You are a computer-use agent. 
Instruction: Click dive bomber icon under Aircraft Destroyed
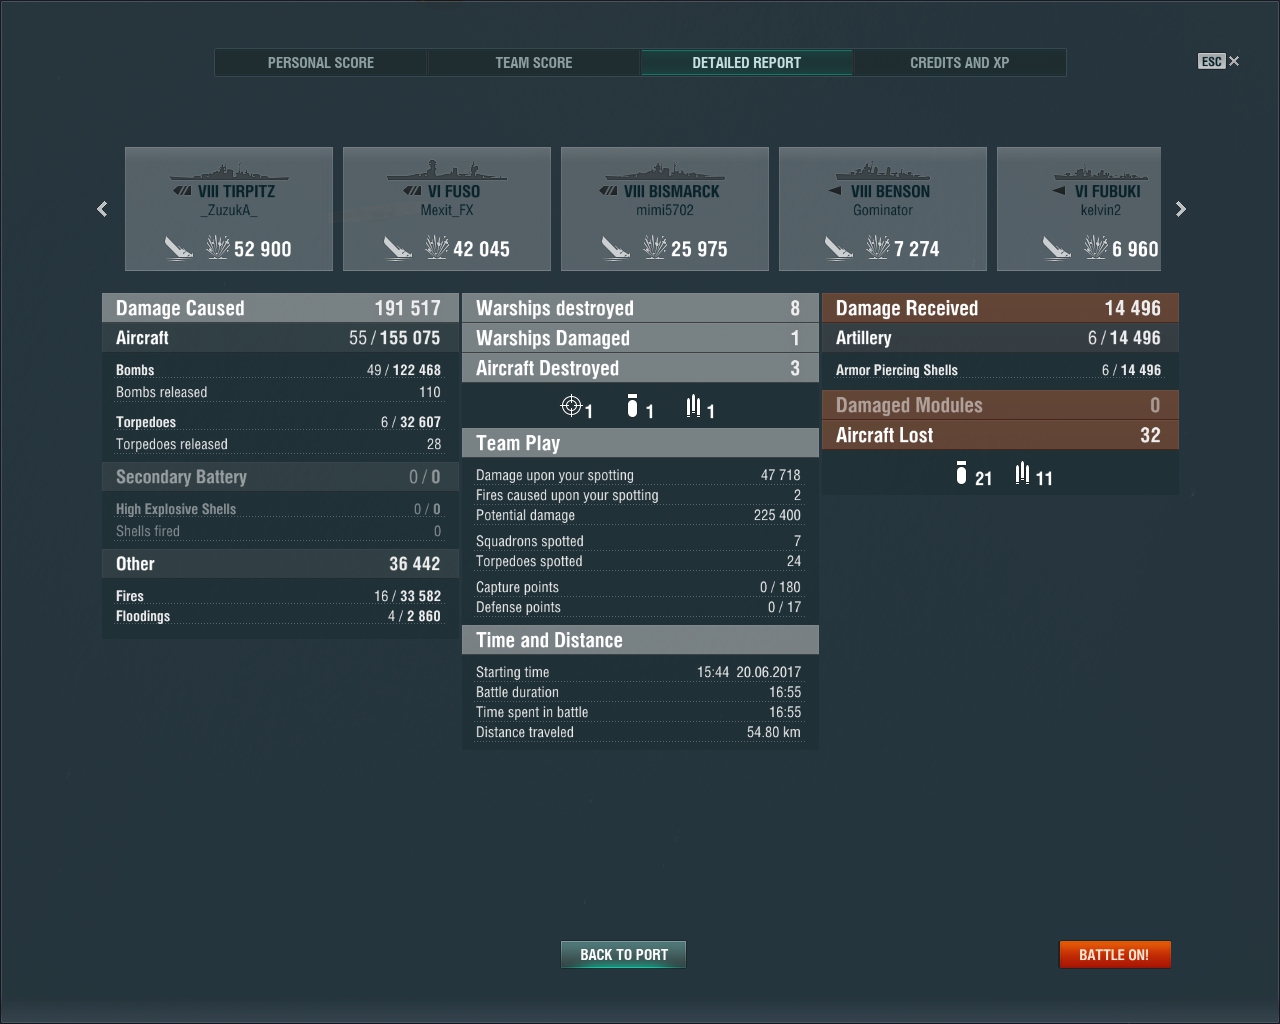(x=632, y=405)
